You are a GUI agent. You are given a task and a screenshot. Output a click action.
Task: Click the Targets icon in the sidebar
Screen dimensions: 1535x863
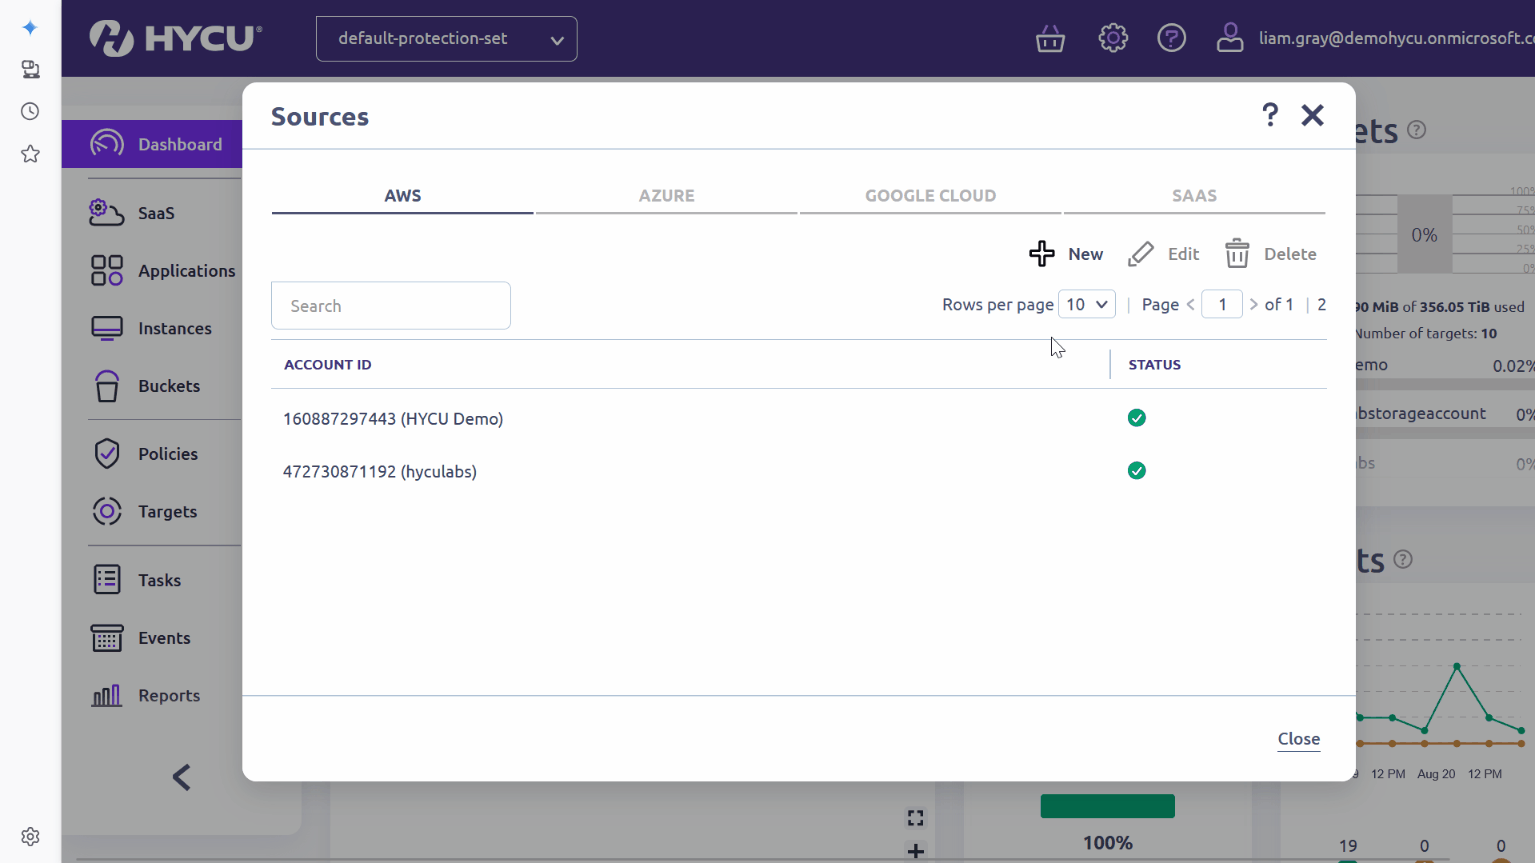[x=107, y=511]
